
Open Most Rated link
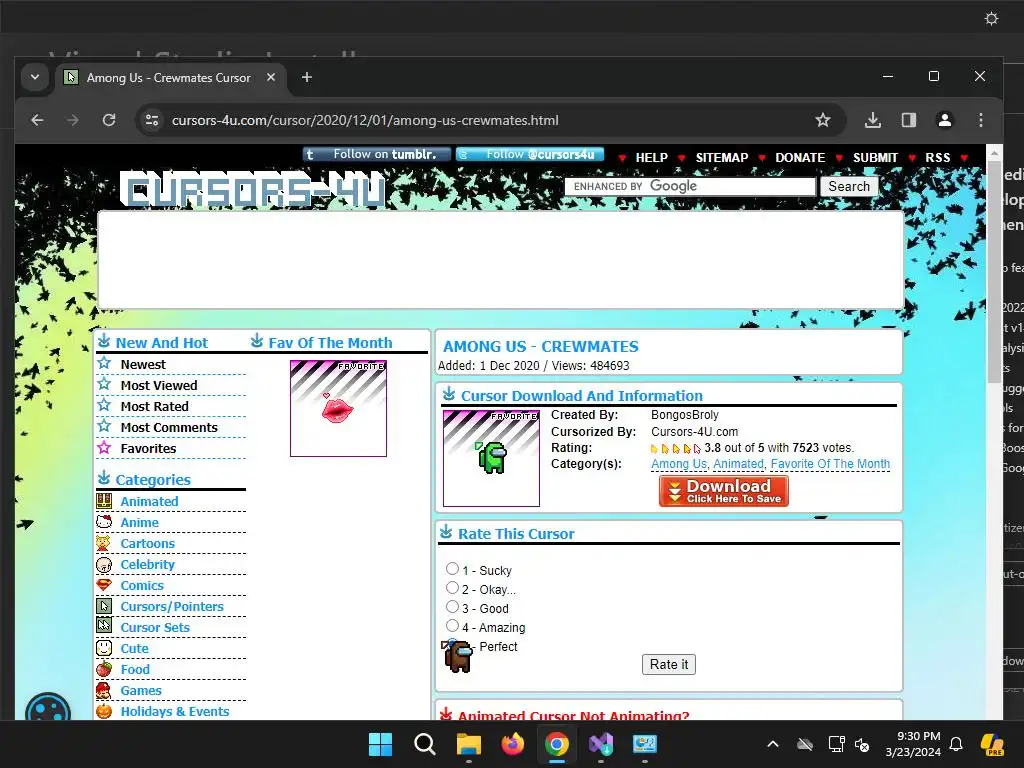[x=154, y=406]
